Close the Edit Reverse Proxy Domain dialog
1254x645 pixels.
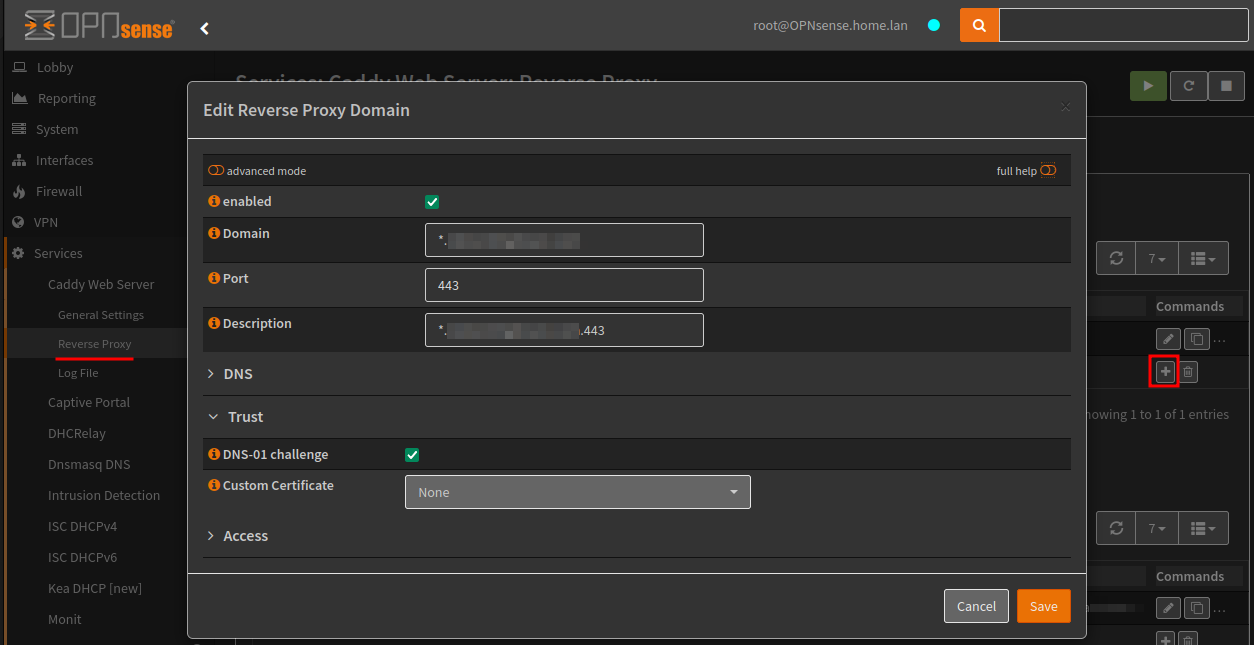pos(1065,107)
